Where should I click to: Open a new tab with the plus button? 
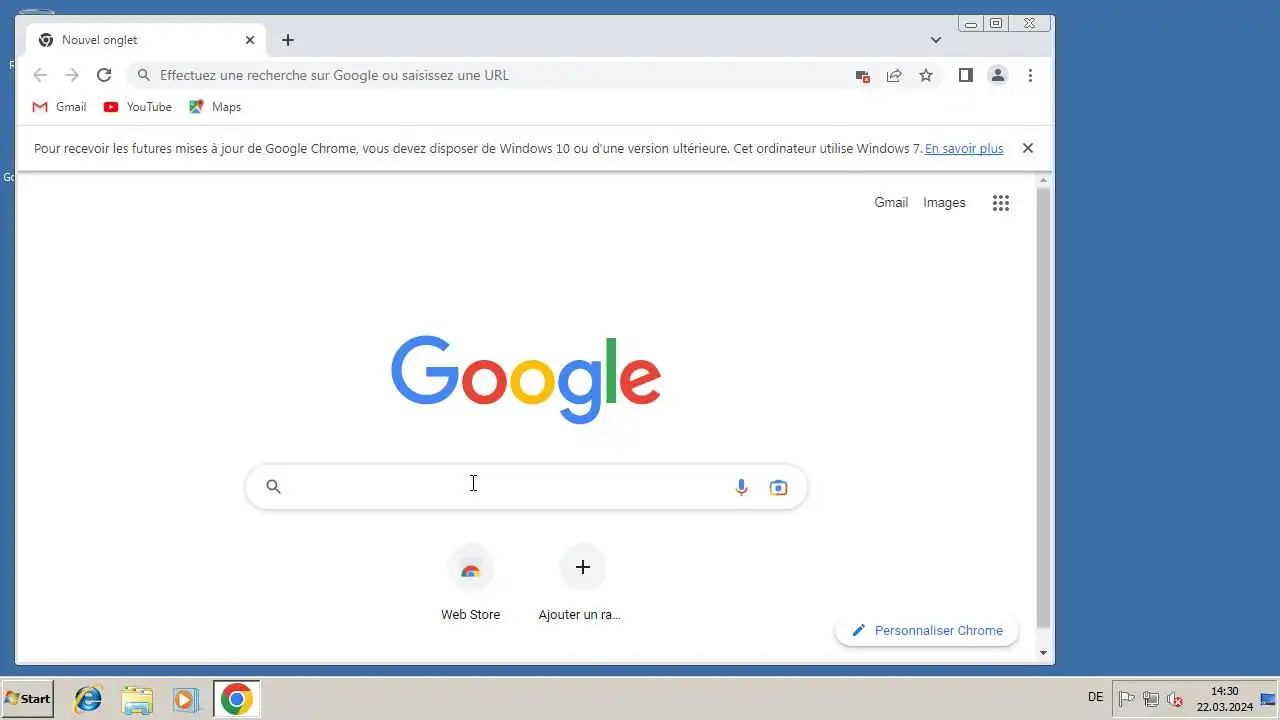point(288,40)
